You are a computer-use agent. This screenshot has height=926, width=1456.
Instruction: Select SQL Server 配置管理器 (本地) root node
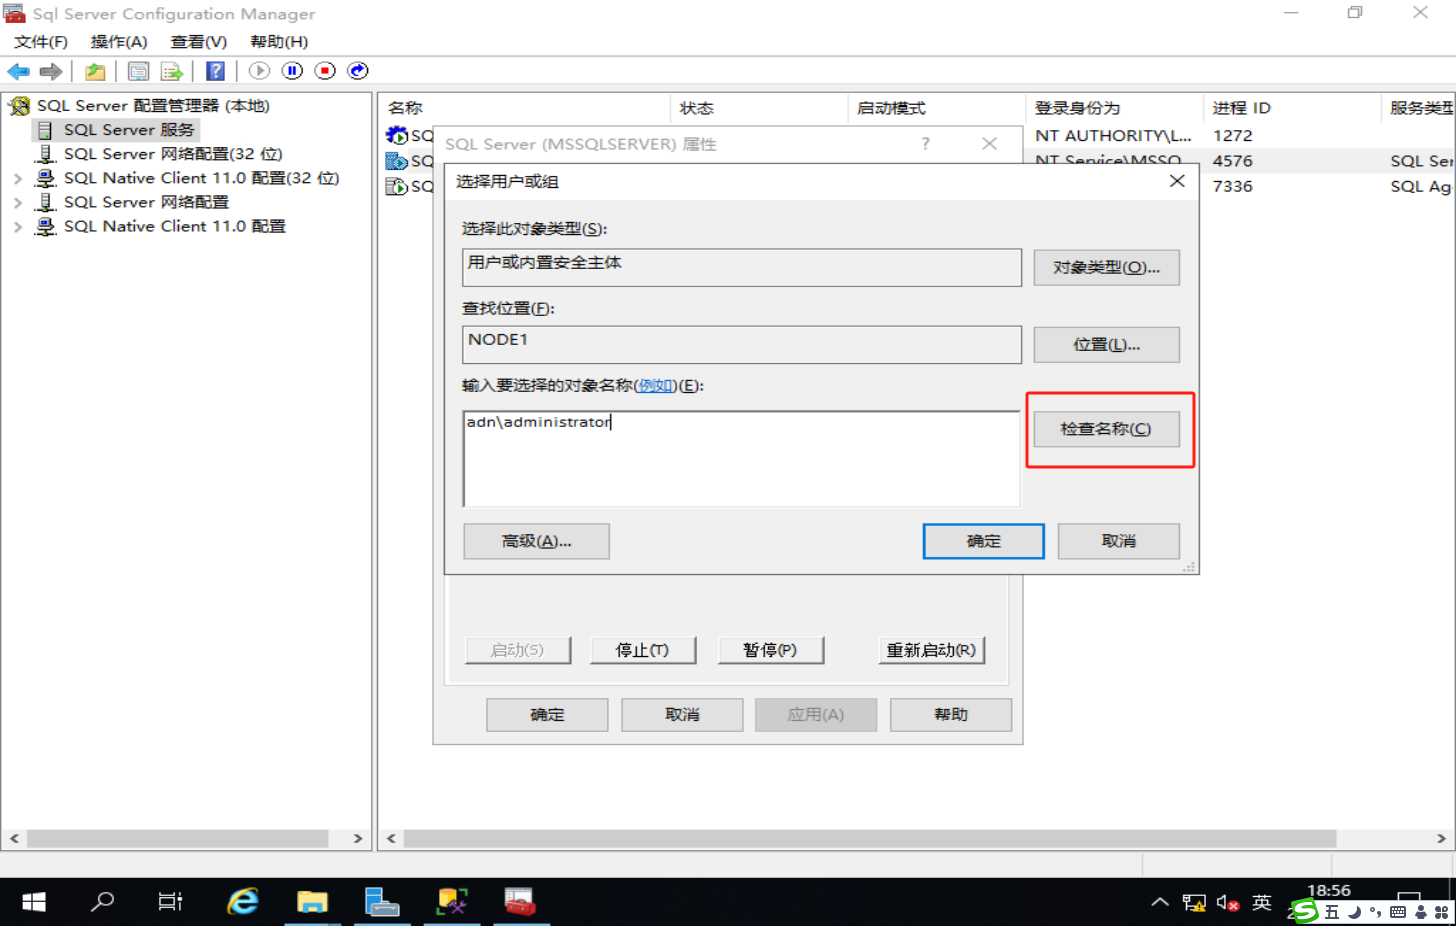[x=153, y=106]
